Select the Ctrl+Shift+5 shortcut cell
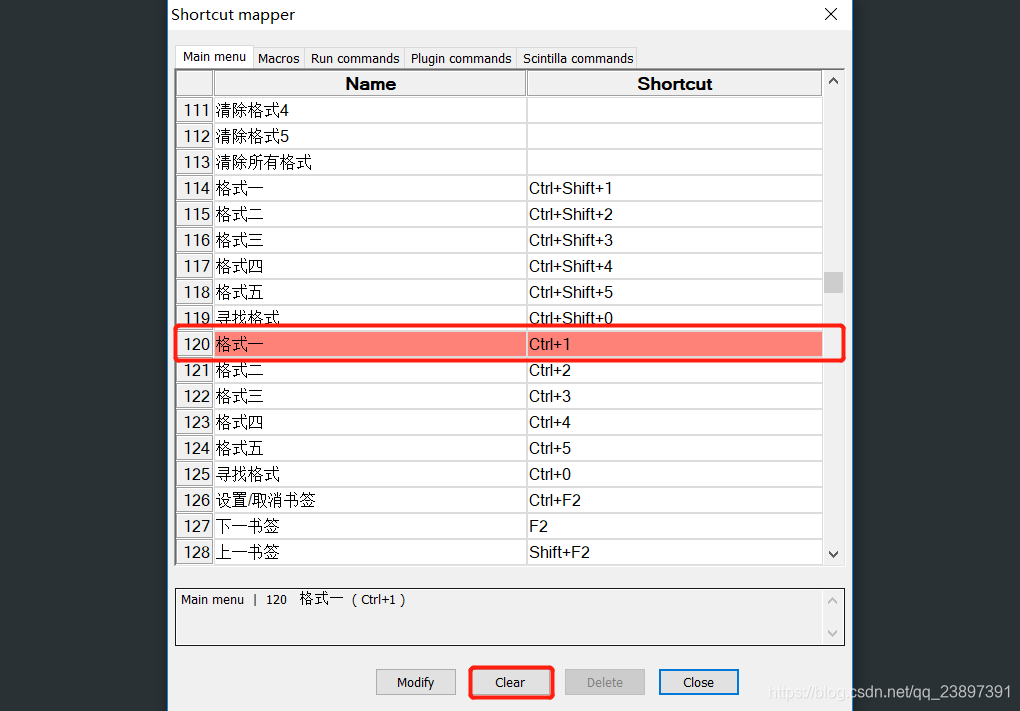1020x711 pixels. click(x=675, y=293)
